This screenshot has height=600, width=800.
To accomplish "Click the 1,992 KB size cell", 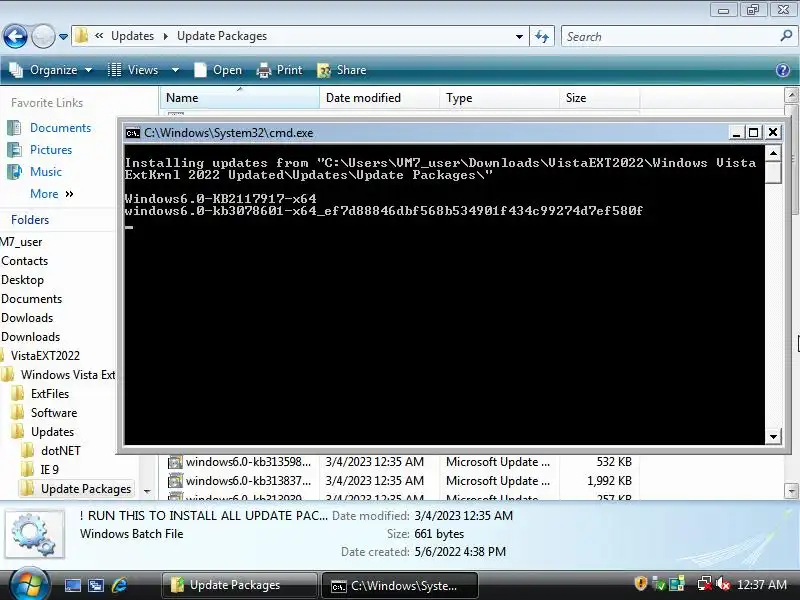I will click(x=609, y=481).
